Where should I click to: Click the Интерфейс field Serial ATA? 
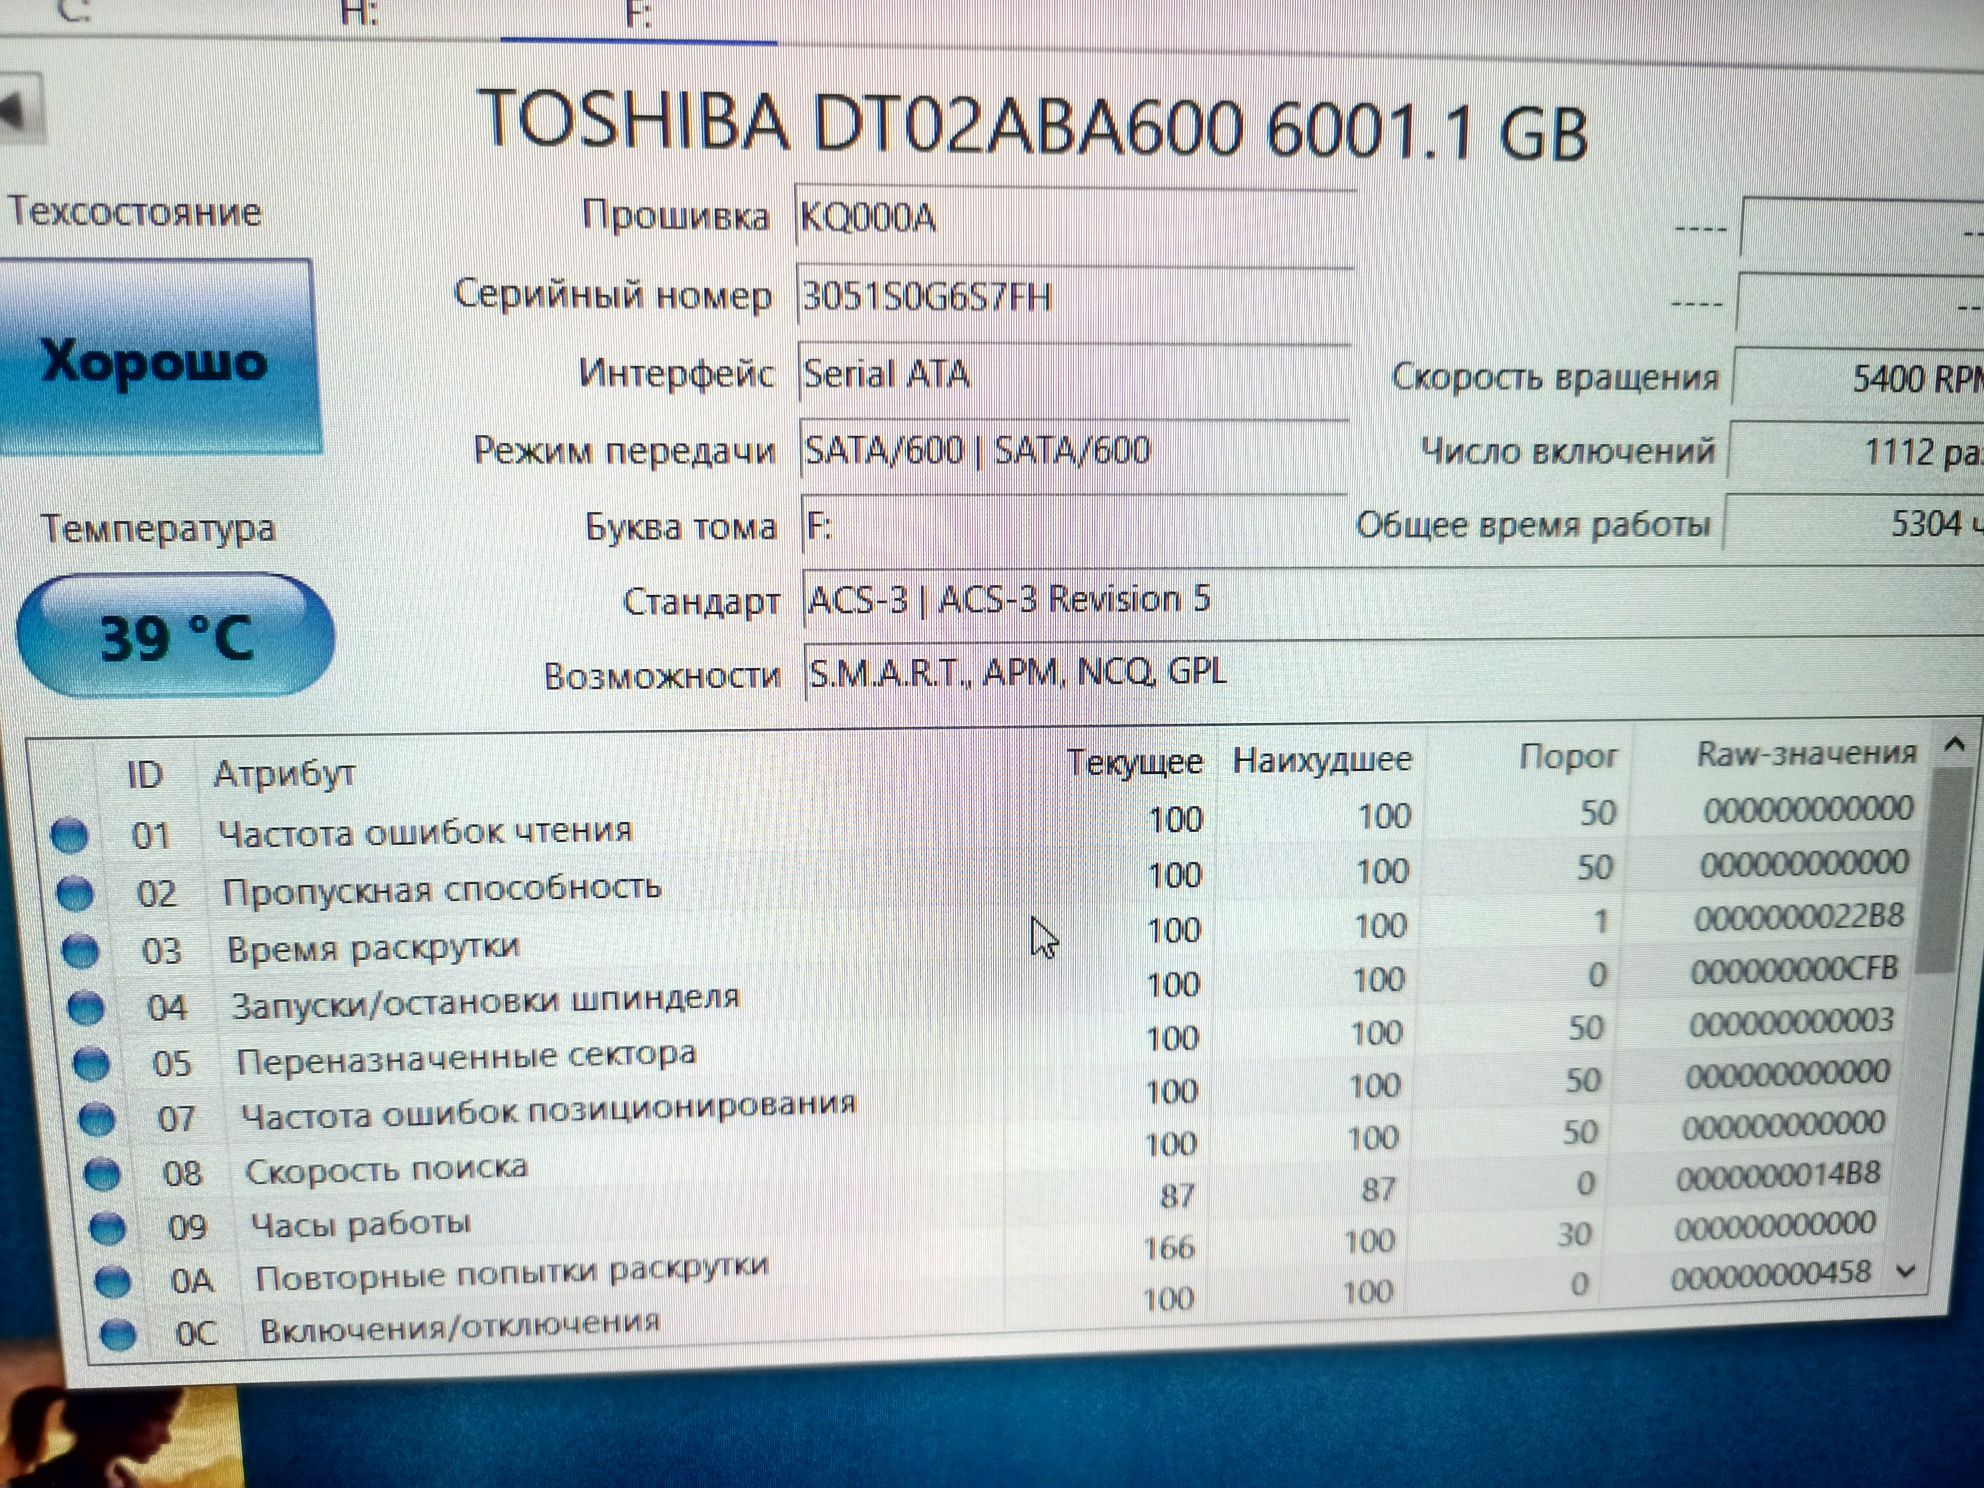(1074, 373)
